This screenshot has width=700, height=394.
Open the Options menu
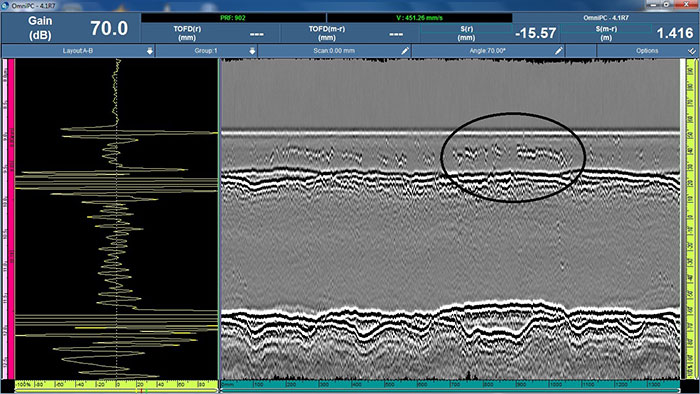tap(647, 51)
